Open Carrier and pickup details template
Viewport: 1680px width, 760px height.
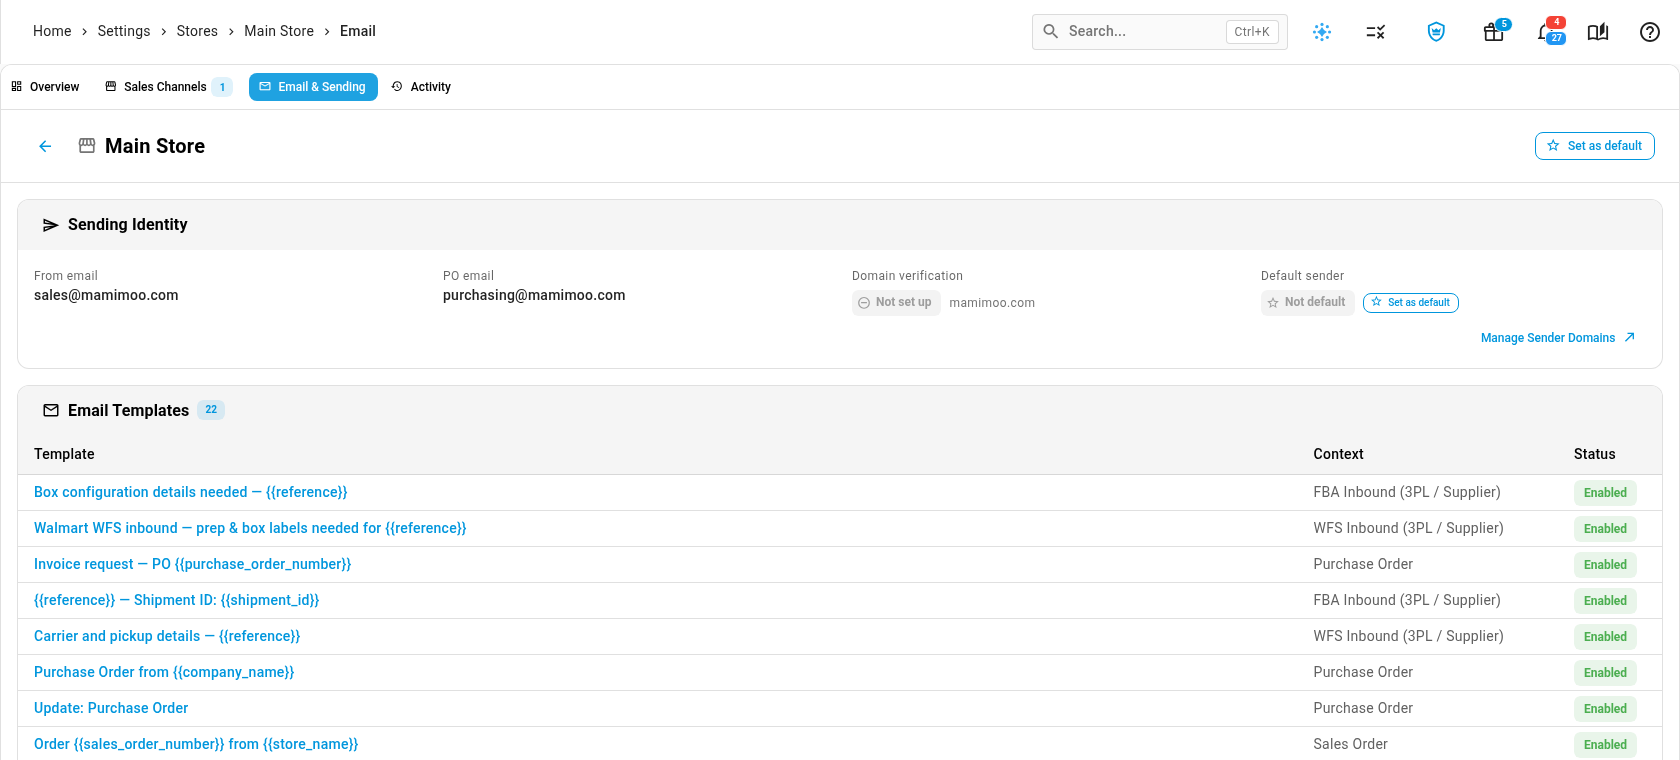(167, 636)
